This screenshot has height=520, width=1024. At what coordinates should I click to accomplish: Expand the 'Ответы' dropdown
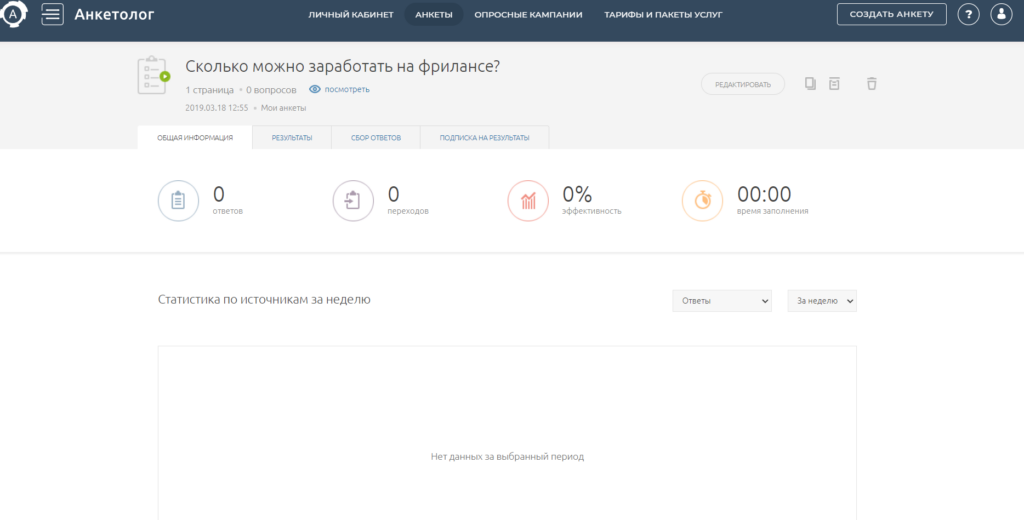[x=721, y=301]
